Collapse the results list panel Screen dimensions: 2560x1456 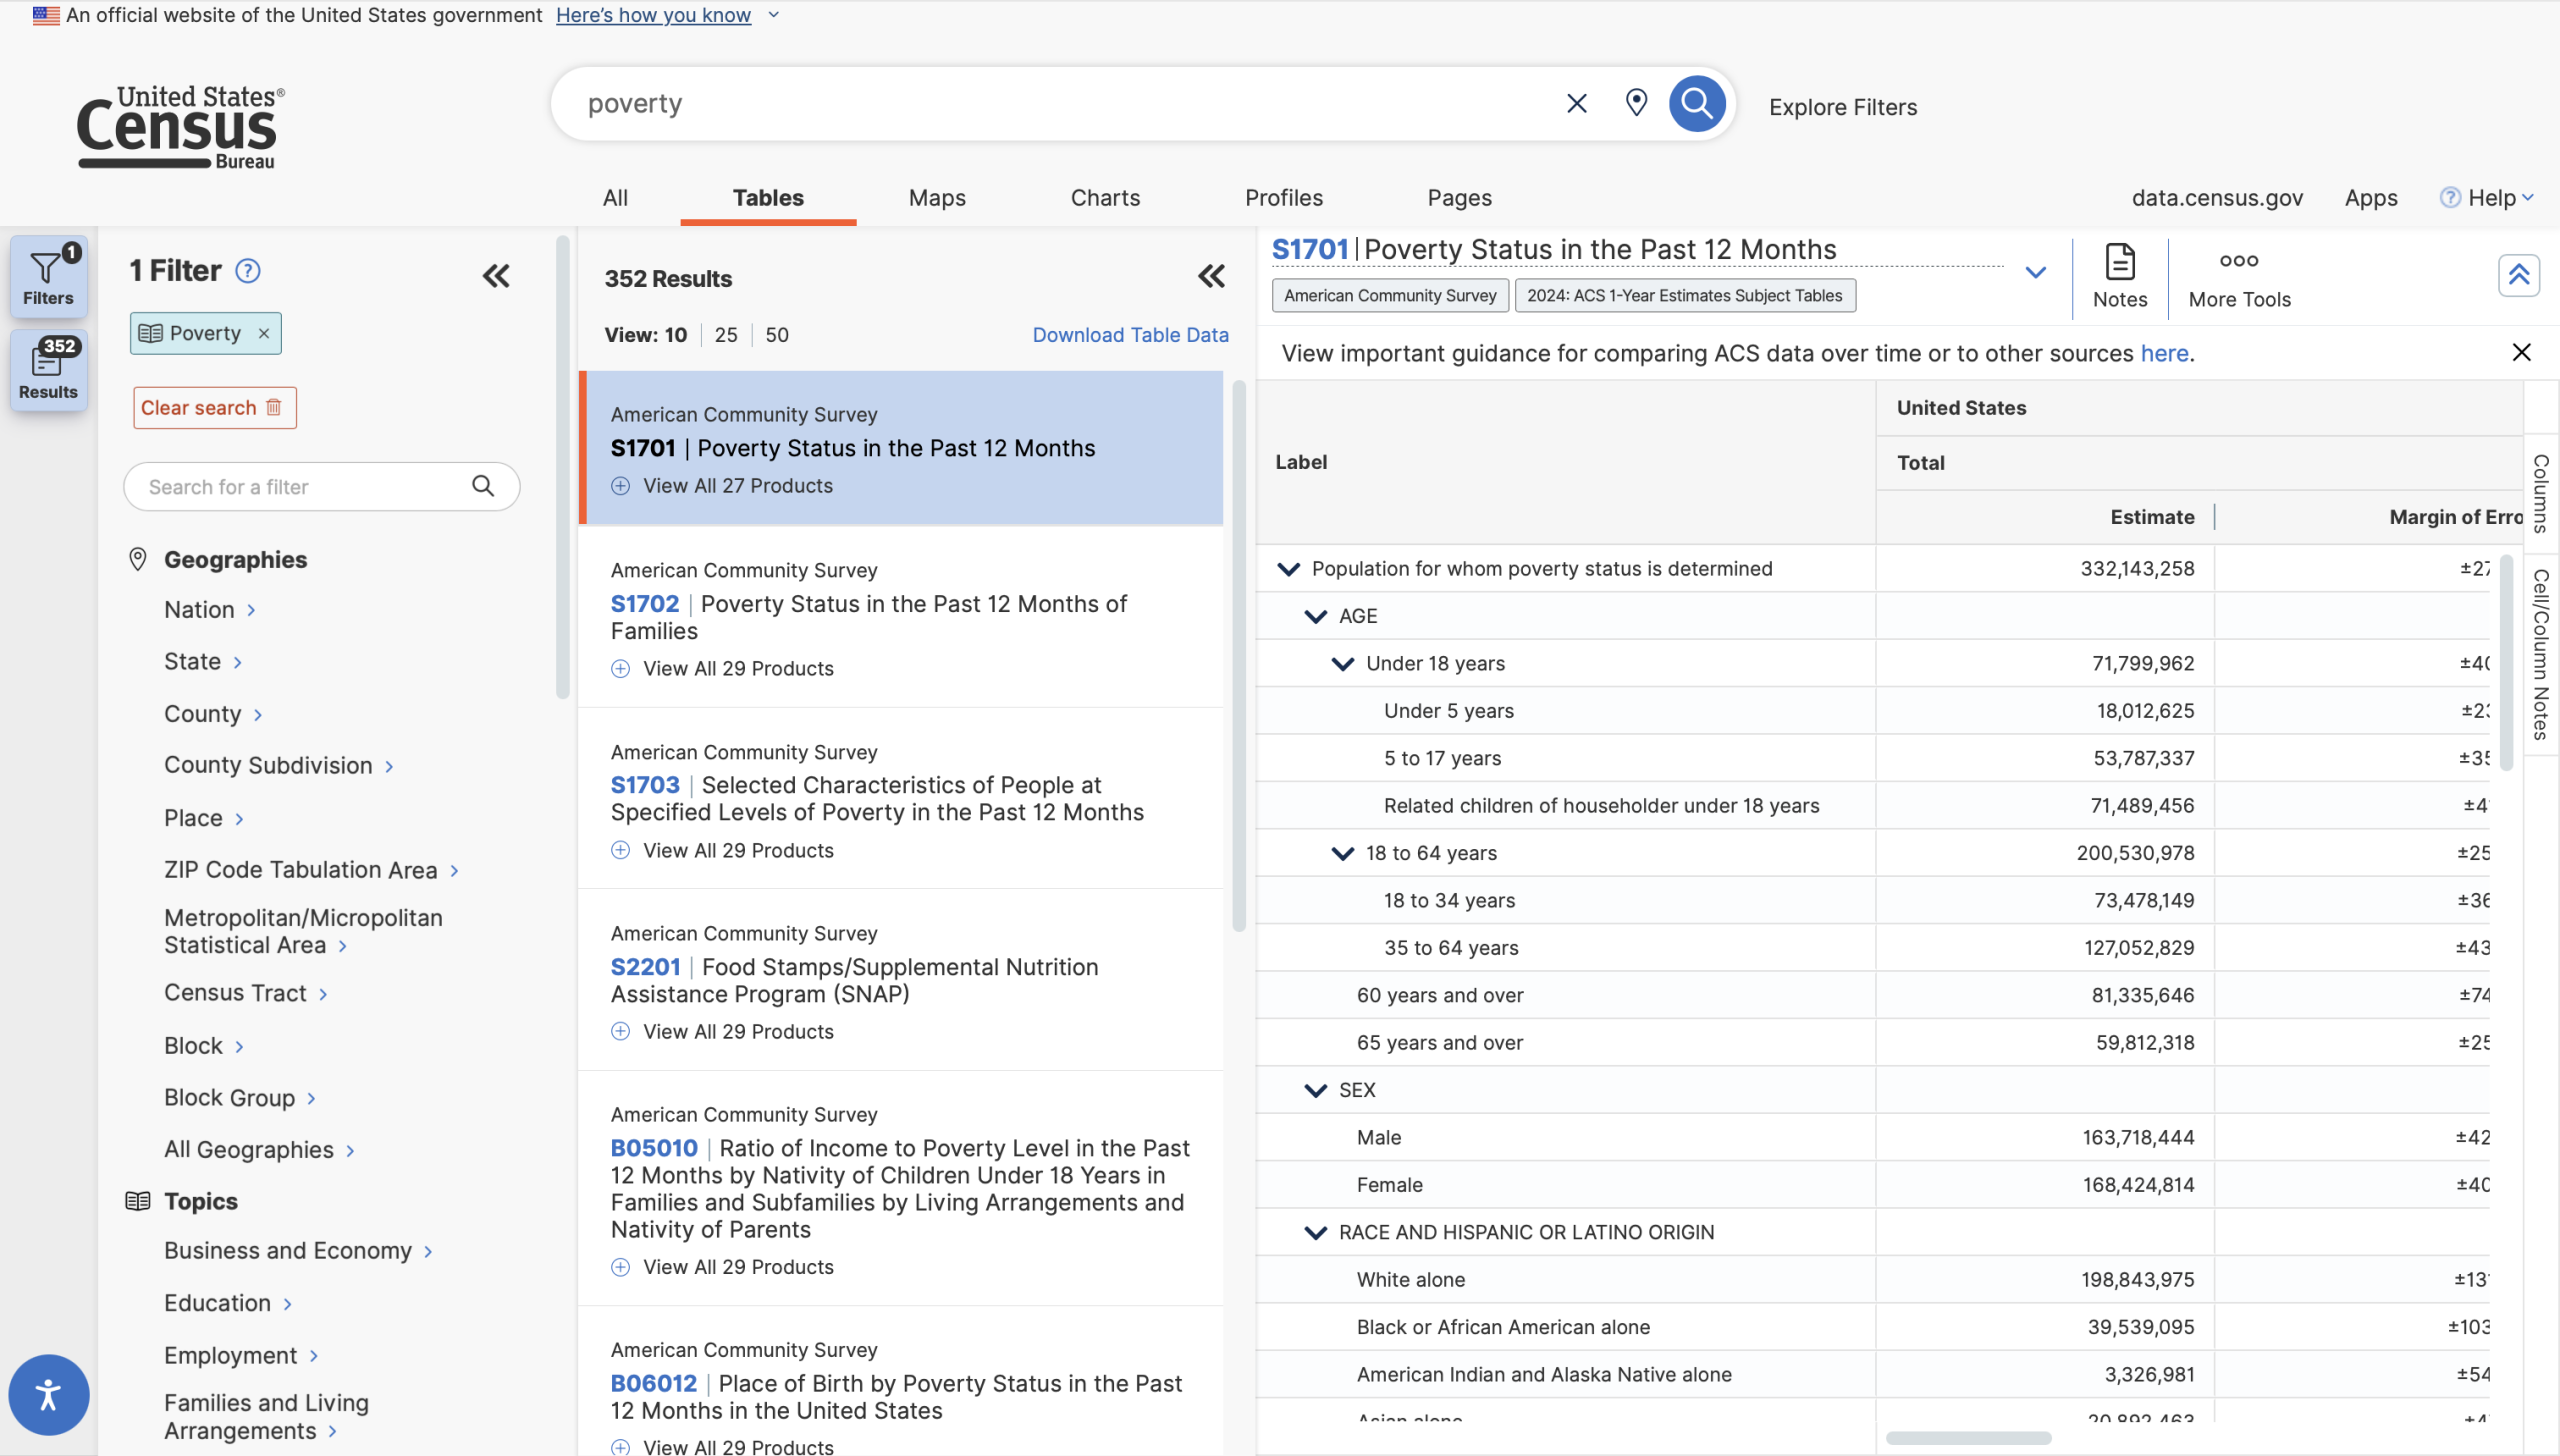(x=1211, y=276)
